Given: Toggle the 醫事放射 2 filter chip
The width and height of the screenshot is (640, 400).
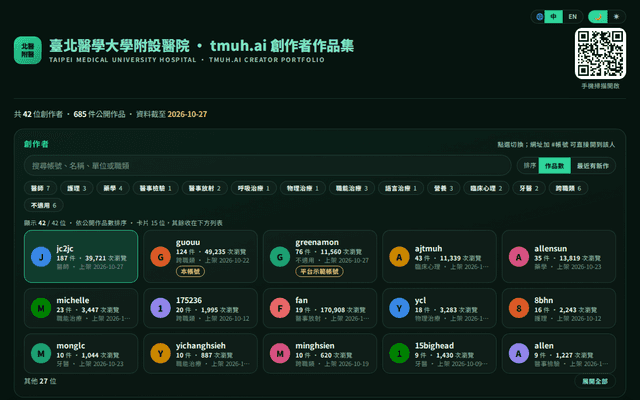Looking at the screenshot, I should tap(204, 188).
